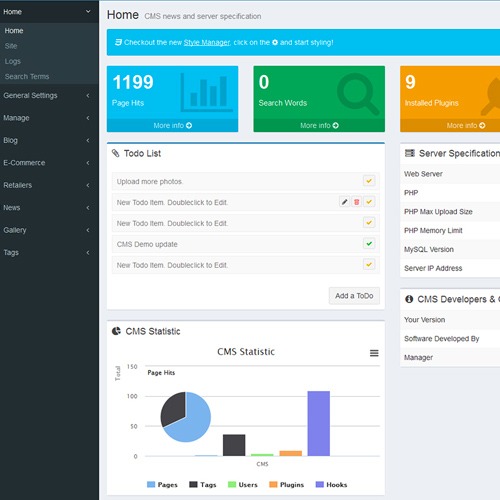The height and width of the screenshot is (500, 500).
Task: Expand the E-Commerce sidebar chevron
Action: tap(88, 163)
